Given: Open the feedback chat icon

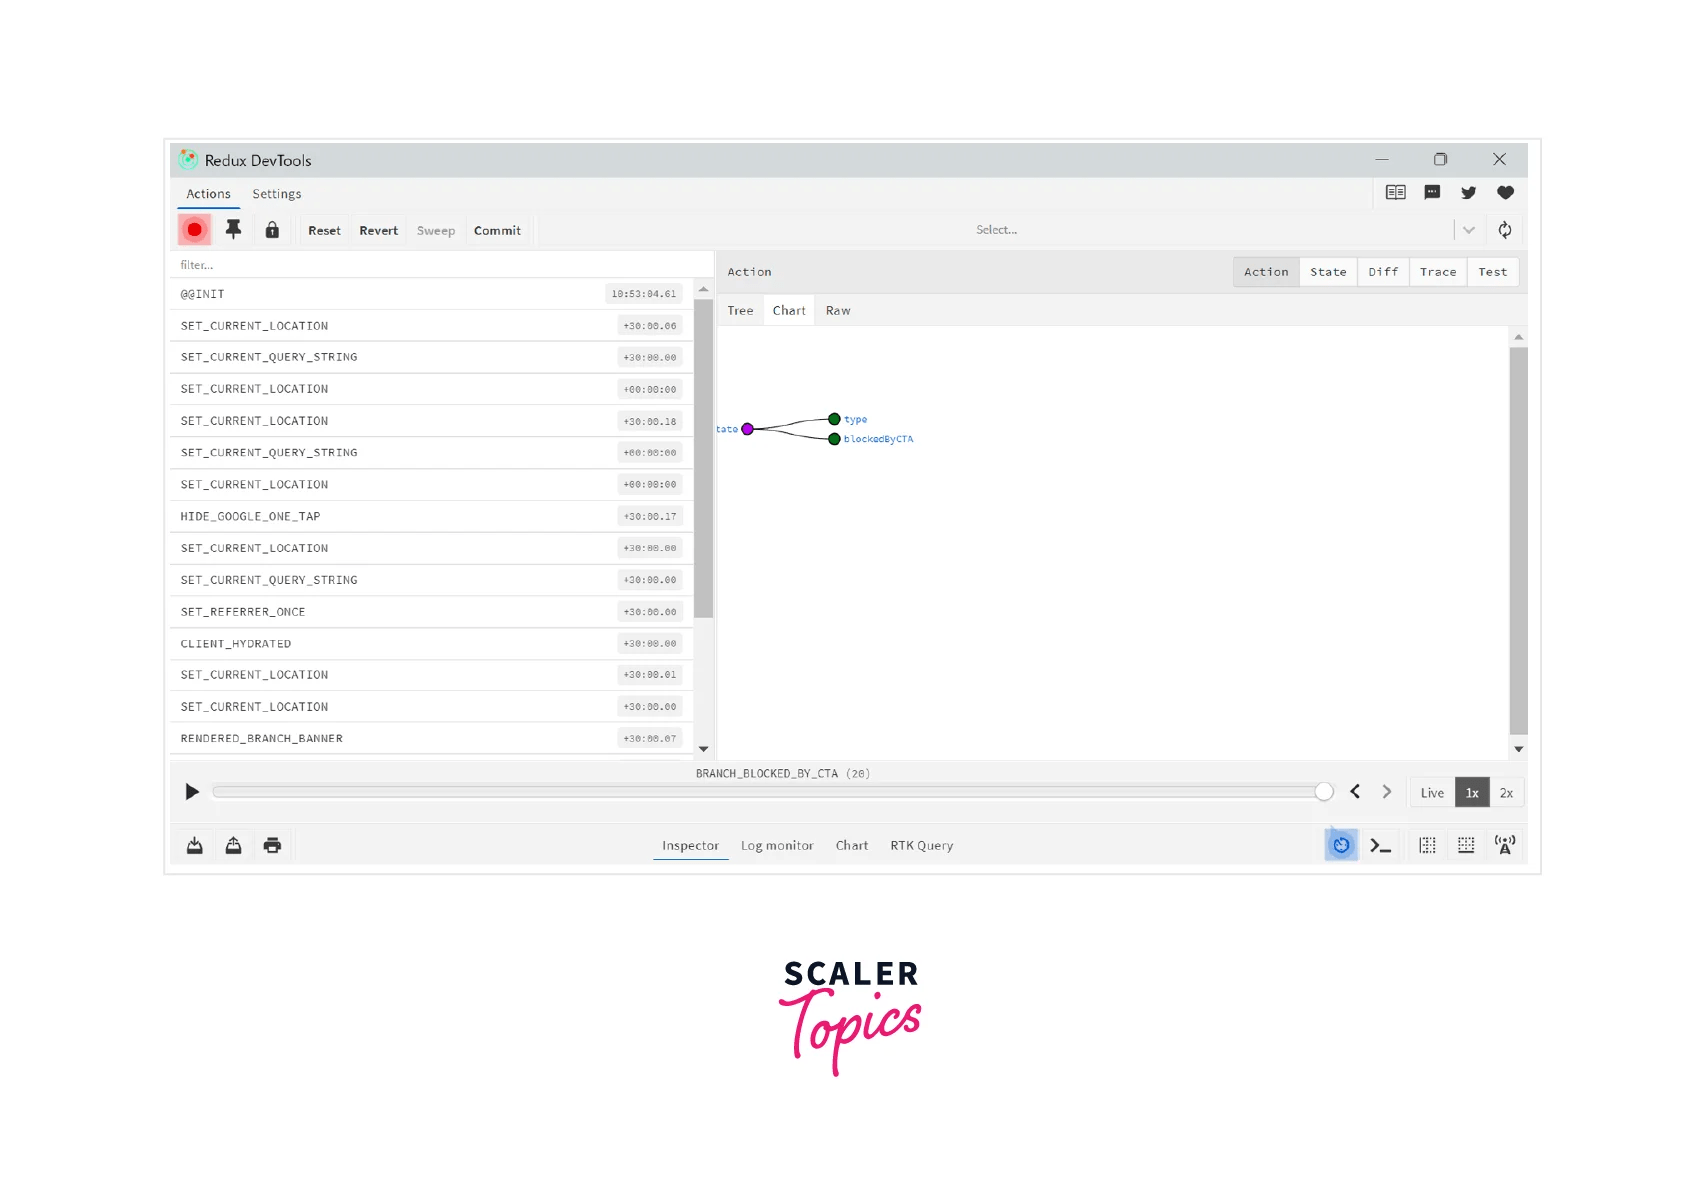Looking at the screenshot, I should tap(1432, 192).
